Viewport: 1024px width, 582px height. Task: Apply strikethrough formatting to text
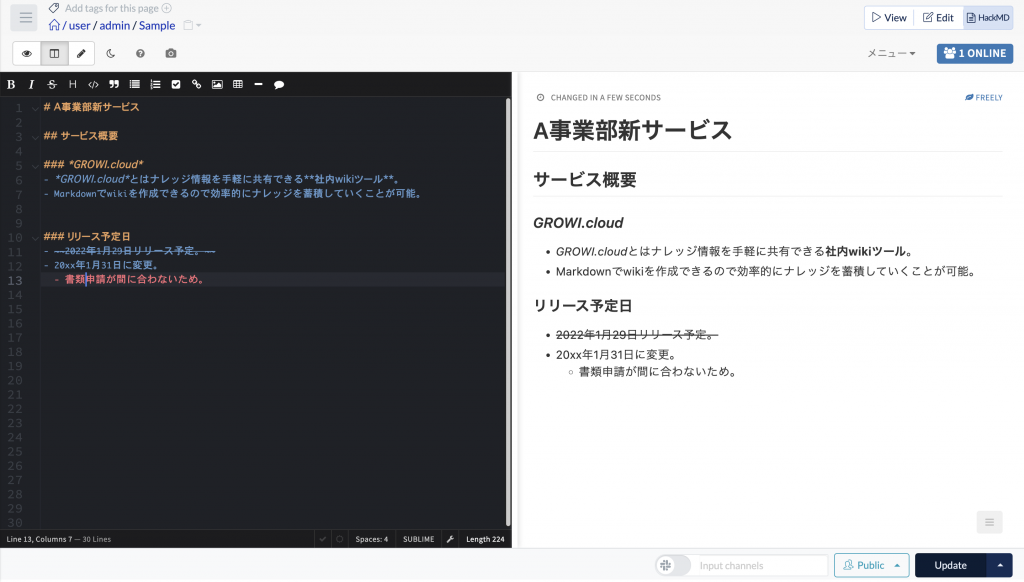[x=52, y=85]
